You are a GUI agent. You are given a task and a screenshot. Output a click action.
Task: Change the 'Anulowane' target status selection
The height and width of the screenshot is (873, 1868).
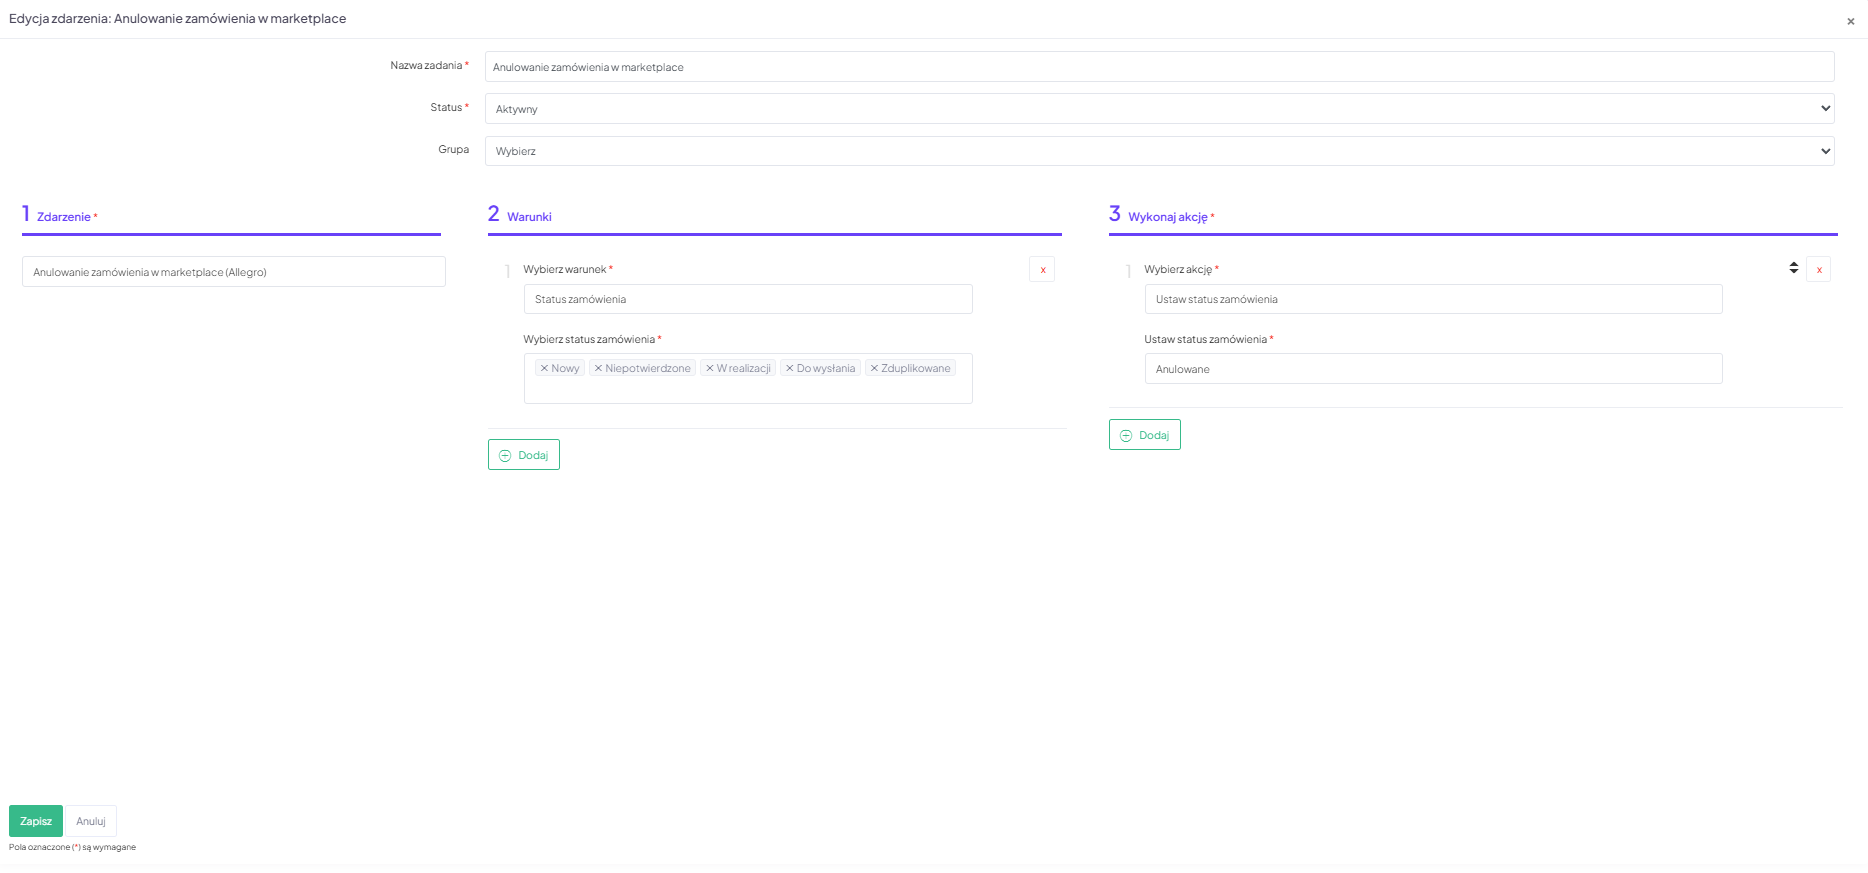click(x=1432, y=369)
